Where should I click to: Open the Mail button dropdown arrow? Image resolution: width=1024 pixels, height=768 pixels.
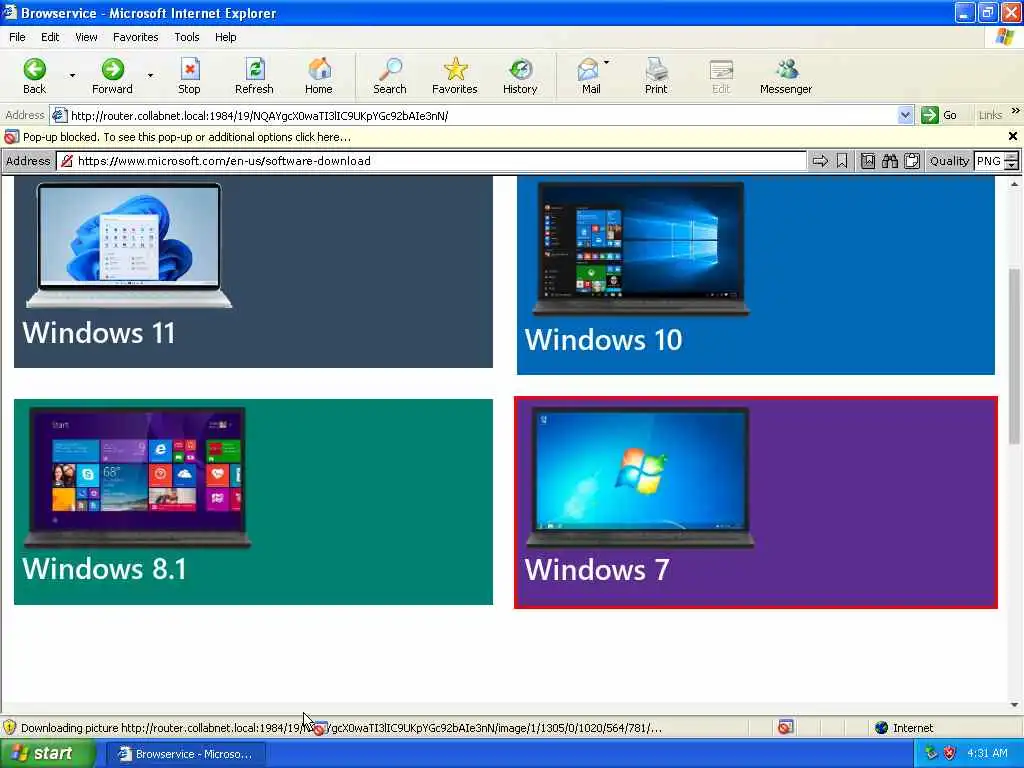607,63
